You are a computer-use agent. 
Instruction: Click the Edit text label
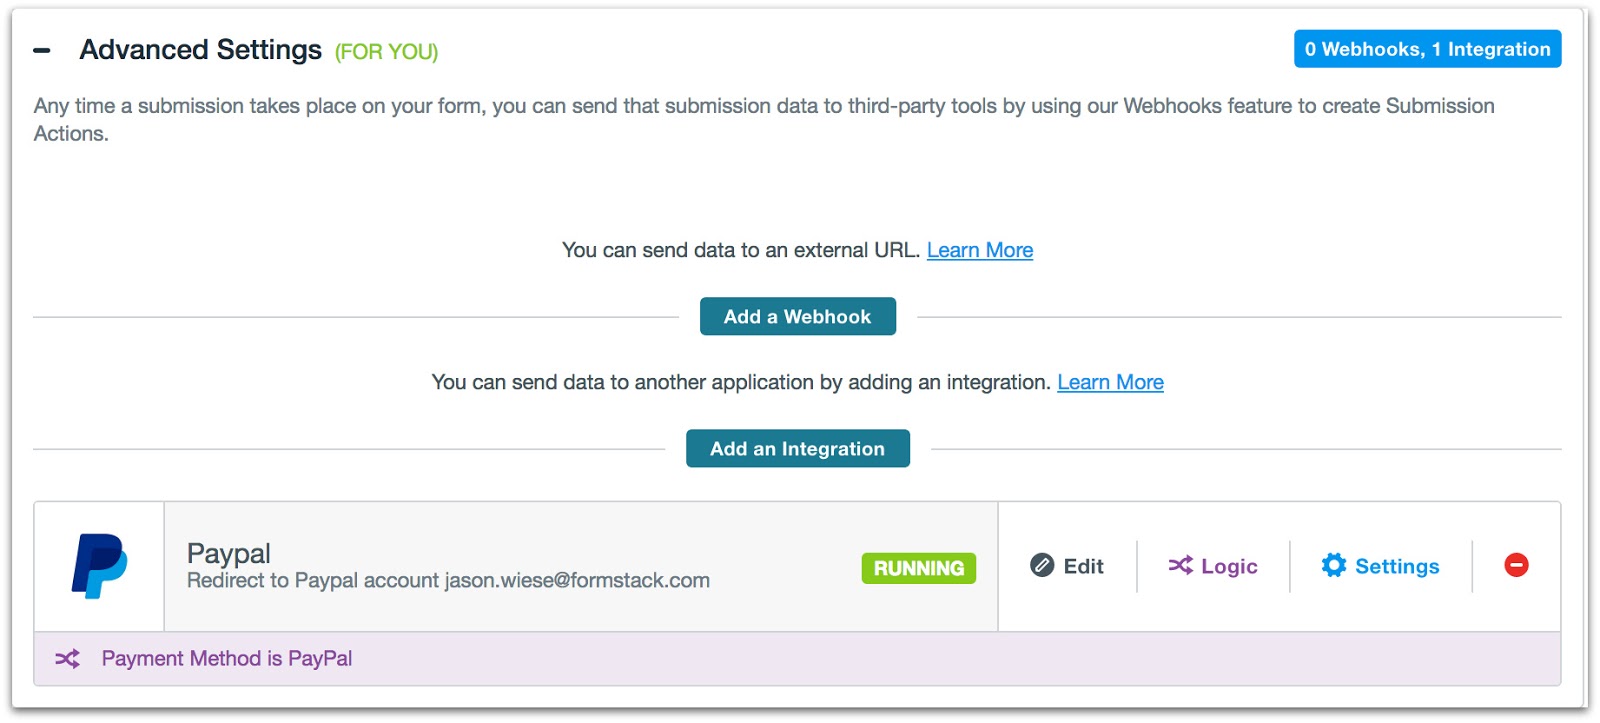tap(1083, 567)
